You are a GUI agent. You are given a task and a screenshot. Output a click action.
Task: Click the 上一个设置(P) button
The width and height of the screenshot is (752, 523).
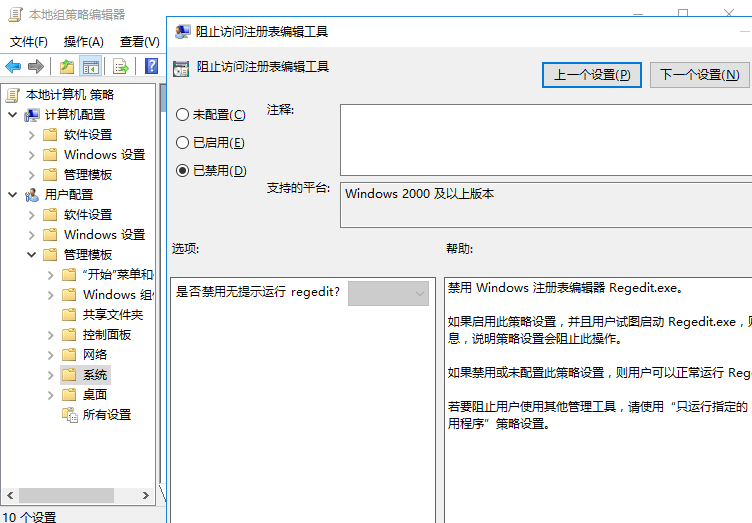pyautogui.click(x=592, y=75)
